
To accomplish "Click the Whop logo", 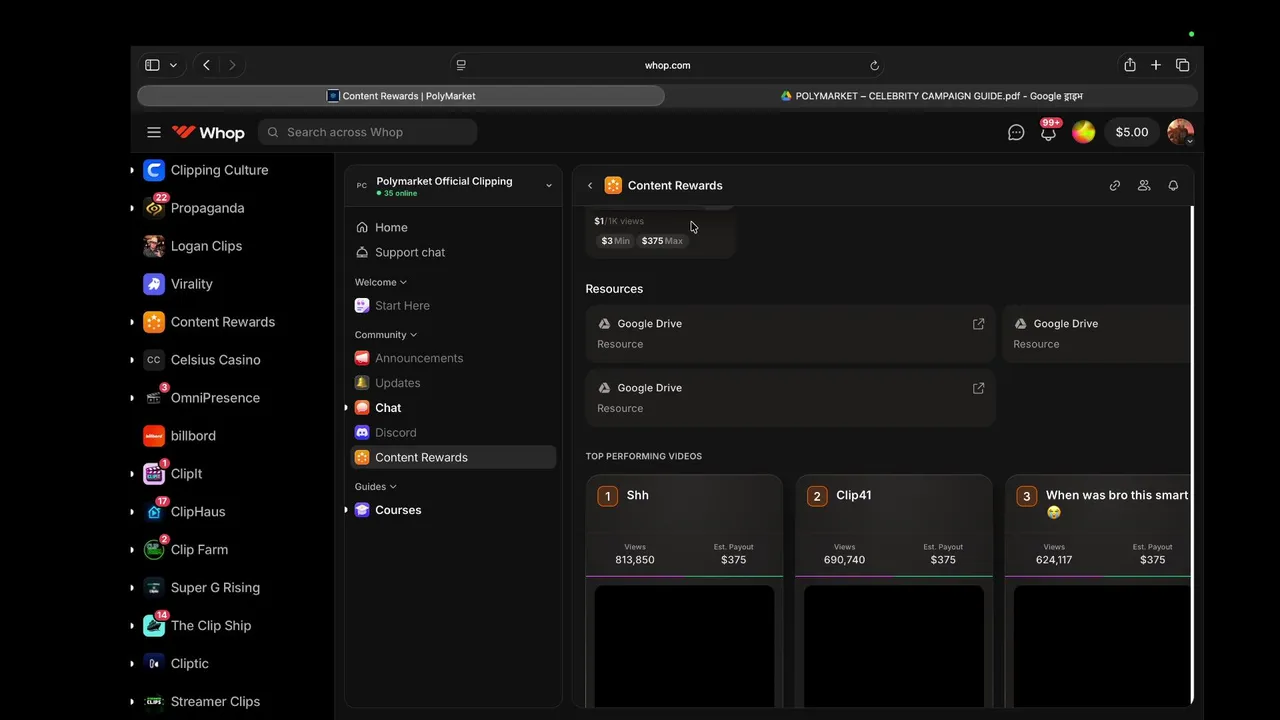I will click(208, 132).
